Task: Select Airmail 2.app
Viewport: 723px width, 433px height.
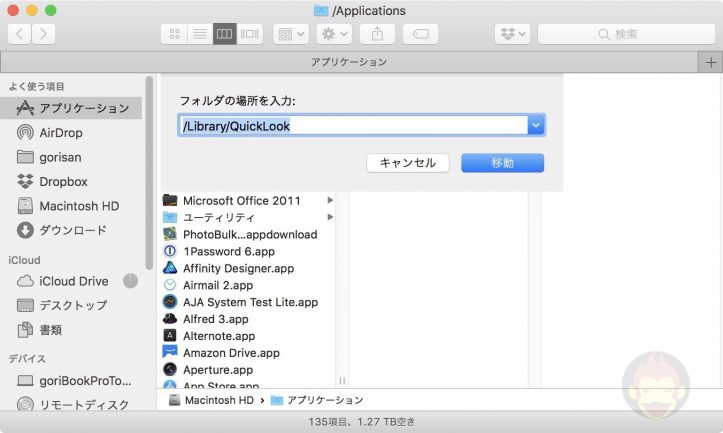Action: 218,285
